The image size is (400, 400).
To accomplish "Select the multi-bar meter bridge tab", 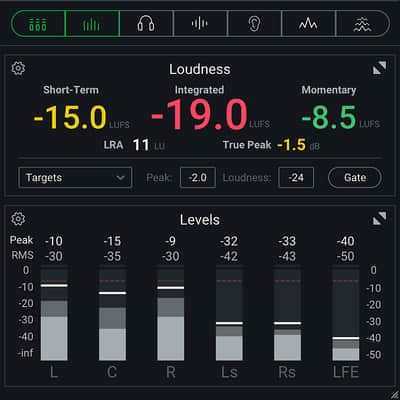I will pyautogui.click(x=38, y=23).
